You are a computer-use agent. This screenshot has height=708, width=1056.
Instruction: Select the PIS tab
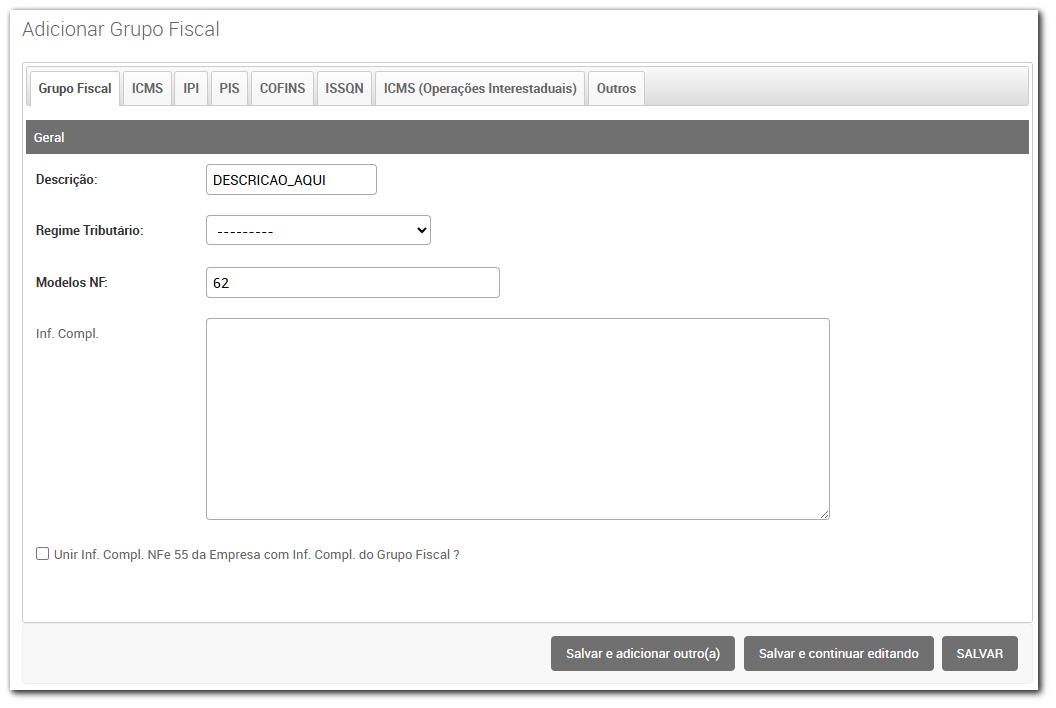[x=229, y=88]
